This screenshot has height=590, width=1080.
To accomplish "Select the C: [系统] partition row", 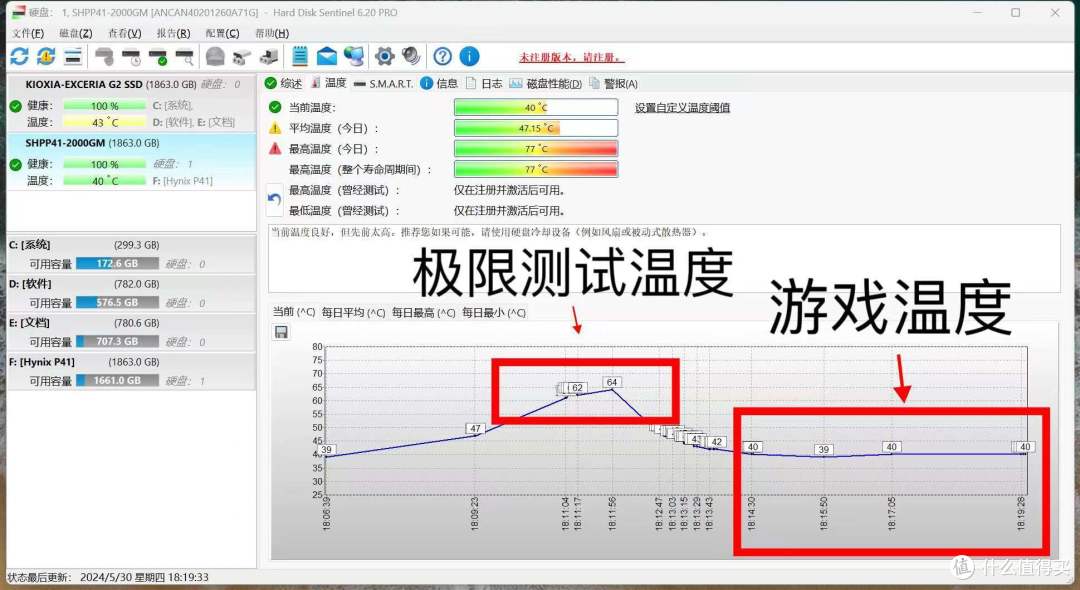I will 131,254.
